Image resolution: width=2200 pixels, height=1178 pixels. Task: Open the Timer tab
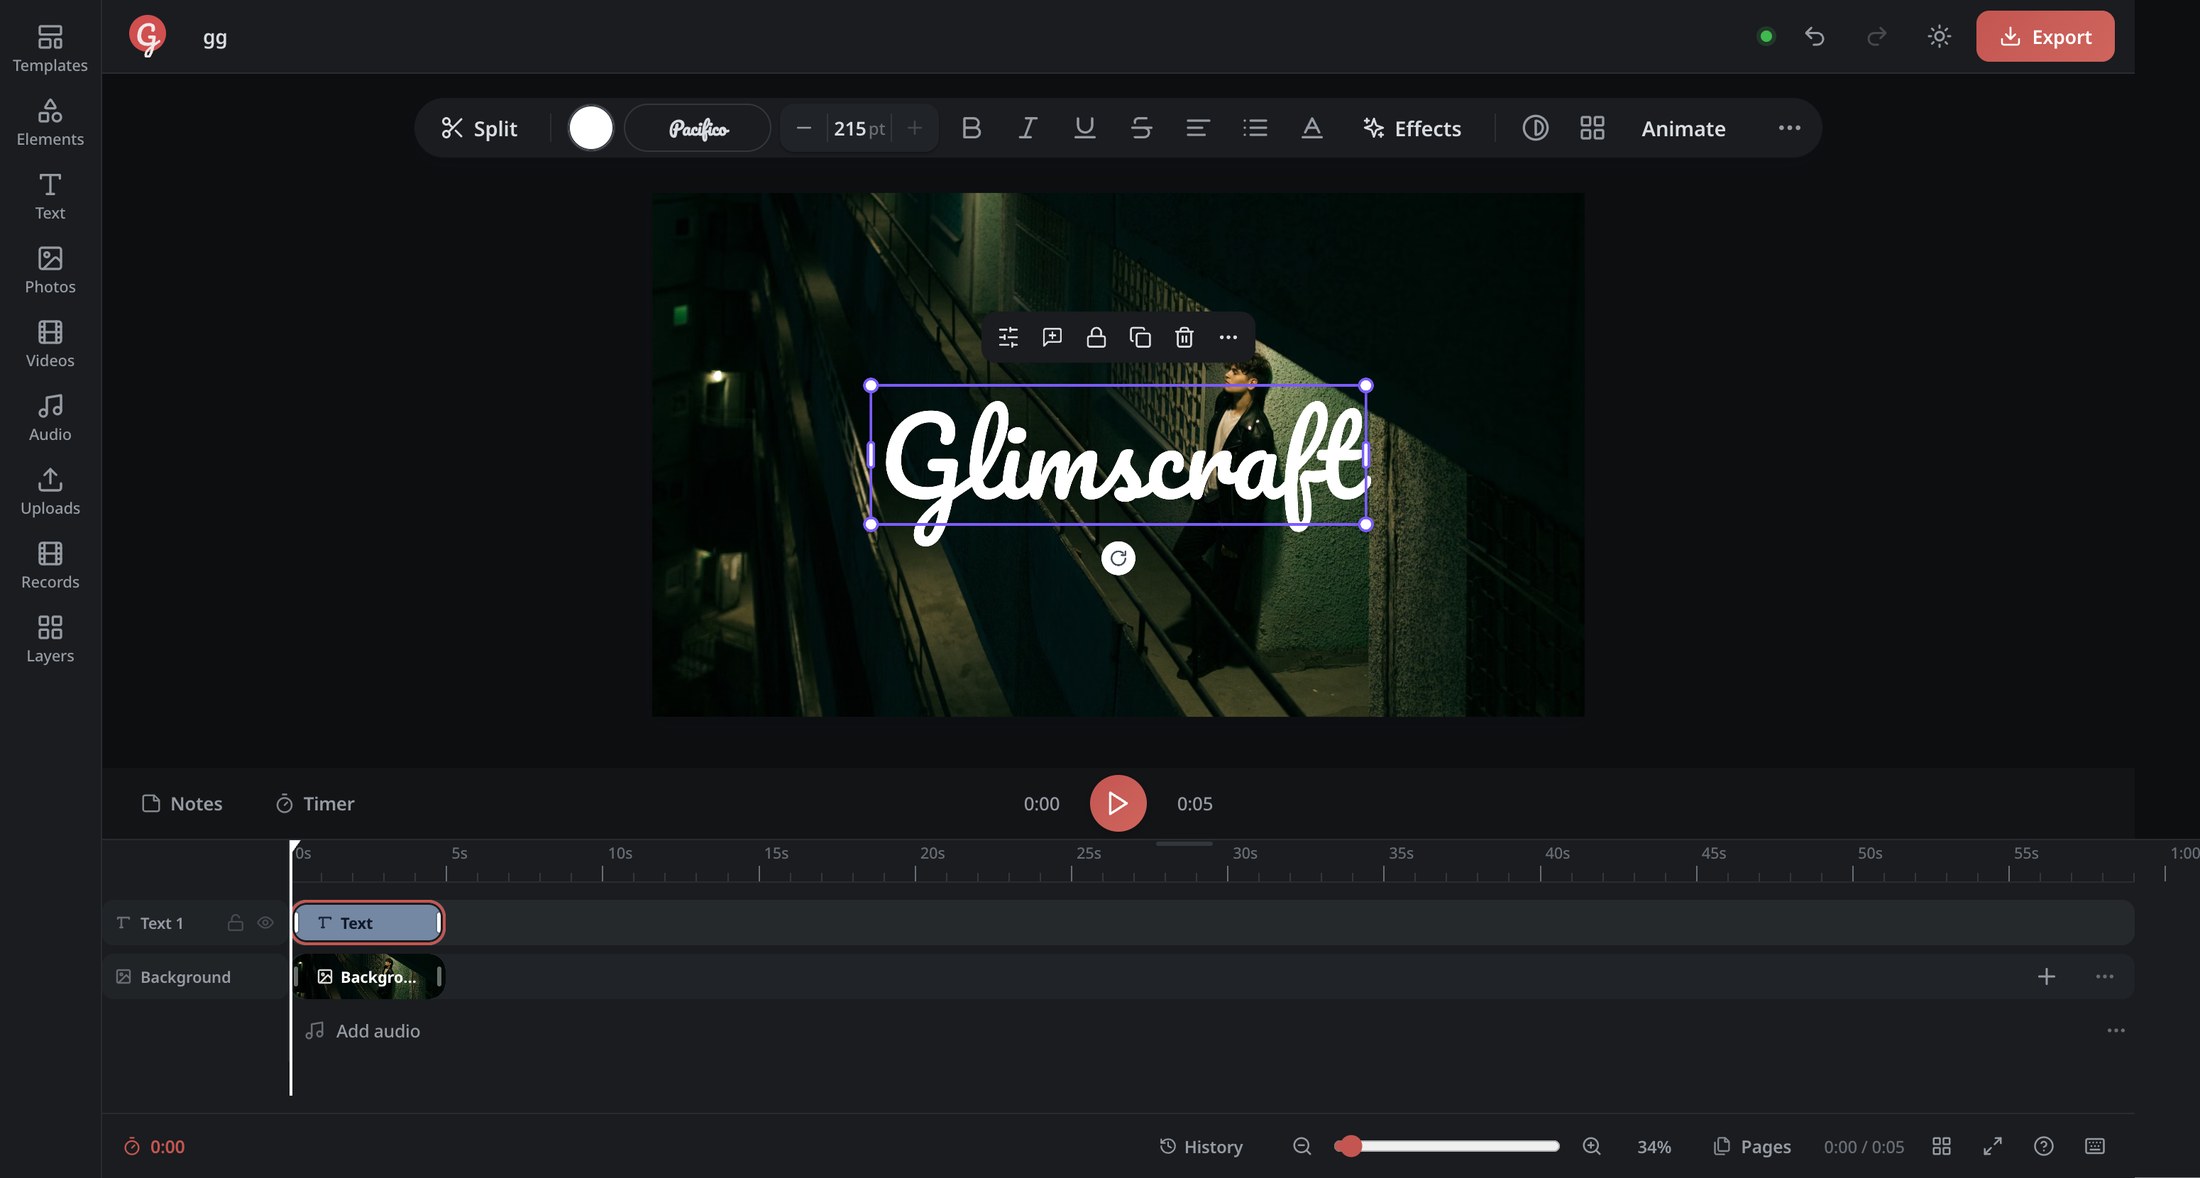click(x=315, y=803)
